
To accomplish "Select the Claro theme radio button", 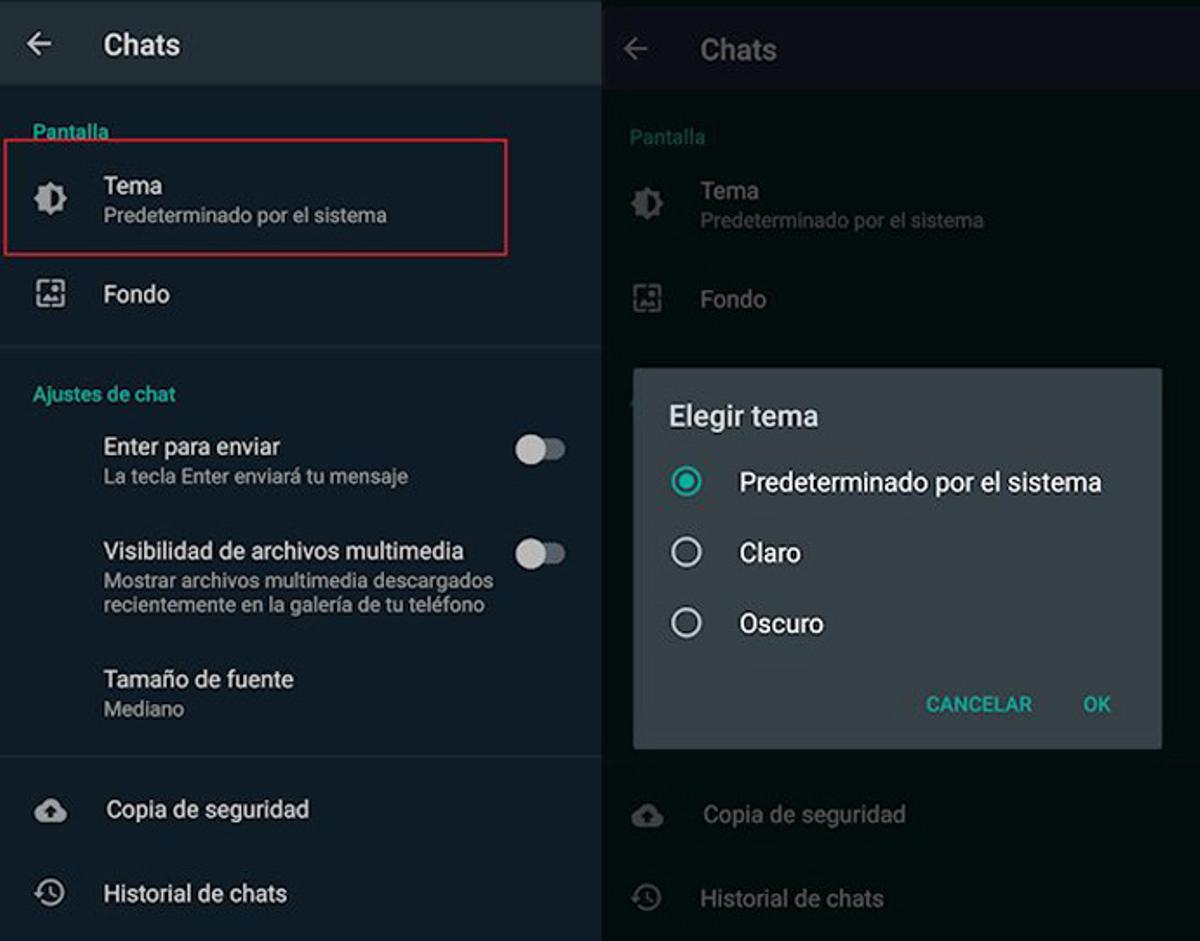I will coord(686,552).
